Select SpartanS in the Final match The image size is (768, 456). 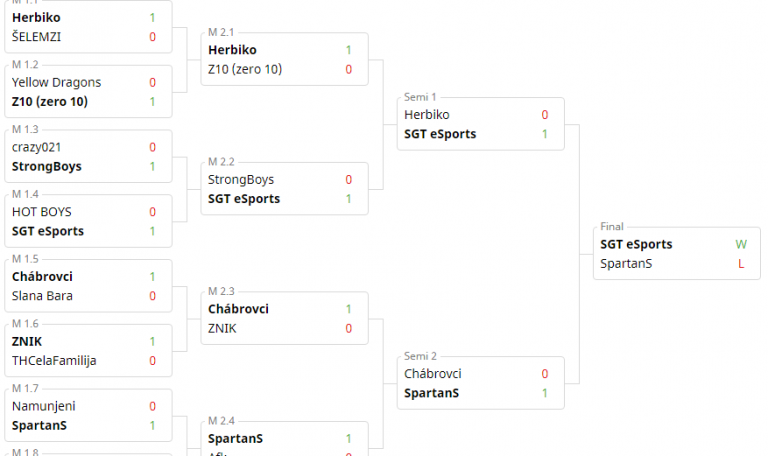click(x=627, y=263)
